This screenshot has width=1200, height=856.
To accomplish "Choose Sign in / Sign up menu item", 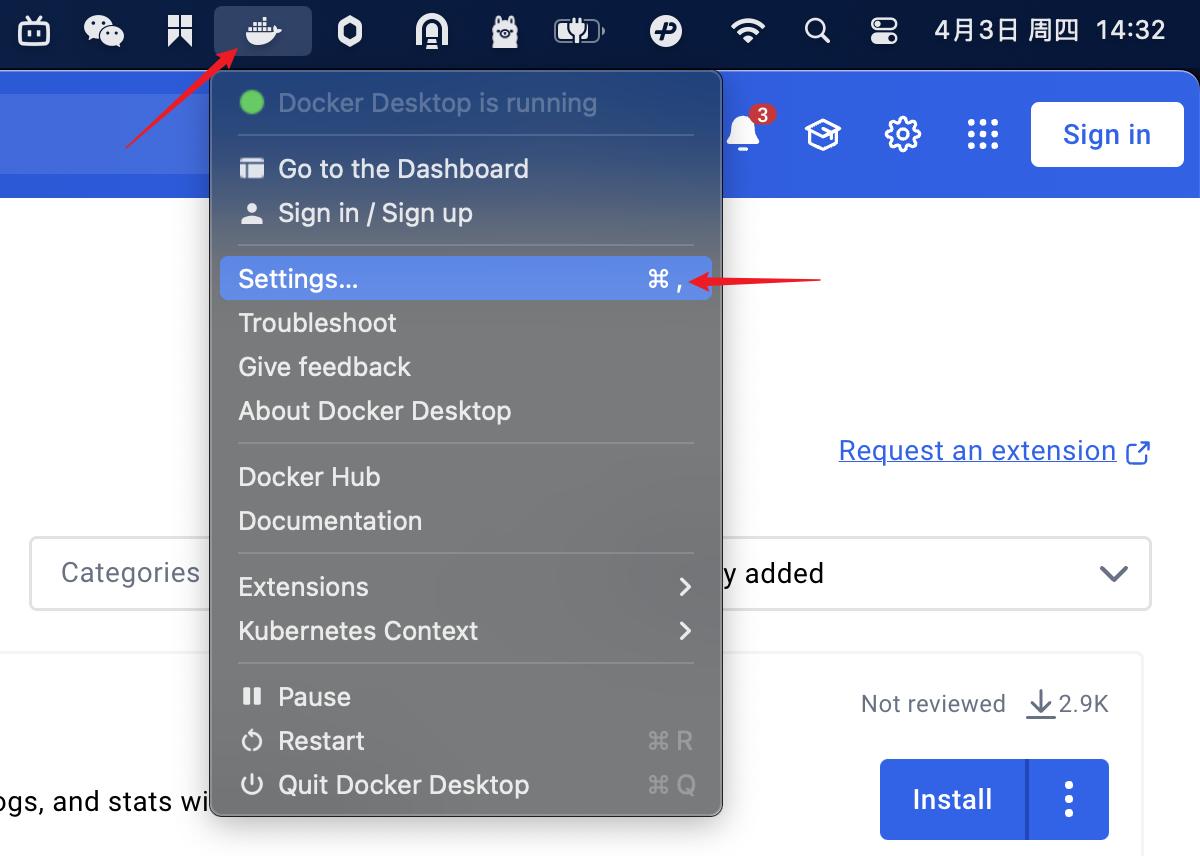I will coord(466,213).
